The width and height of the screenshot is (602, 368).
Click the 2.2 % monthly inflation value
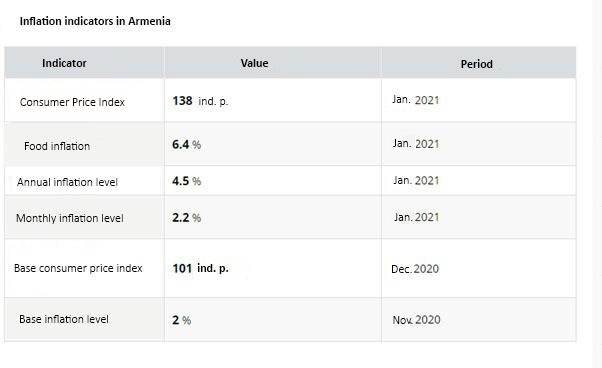187,218
